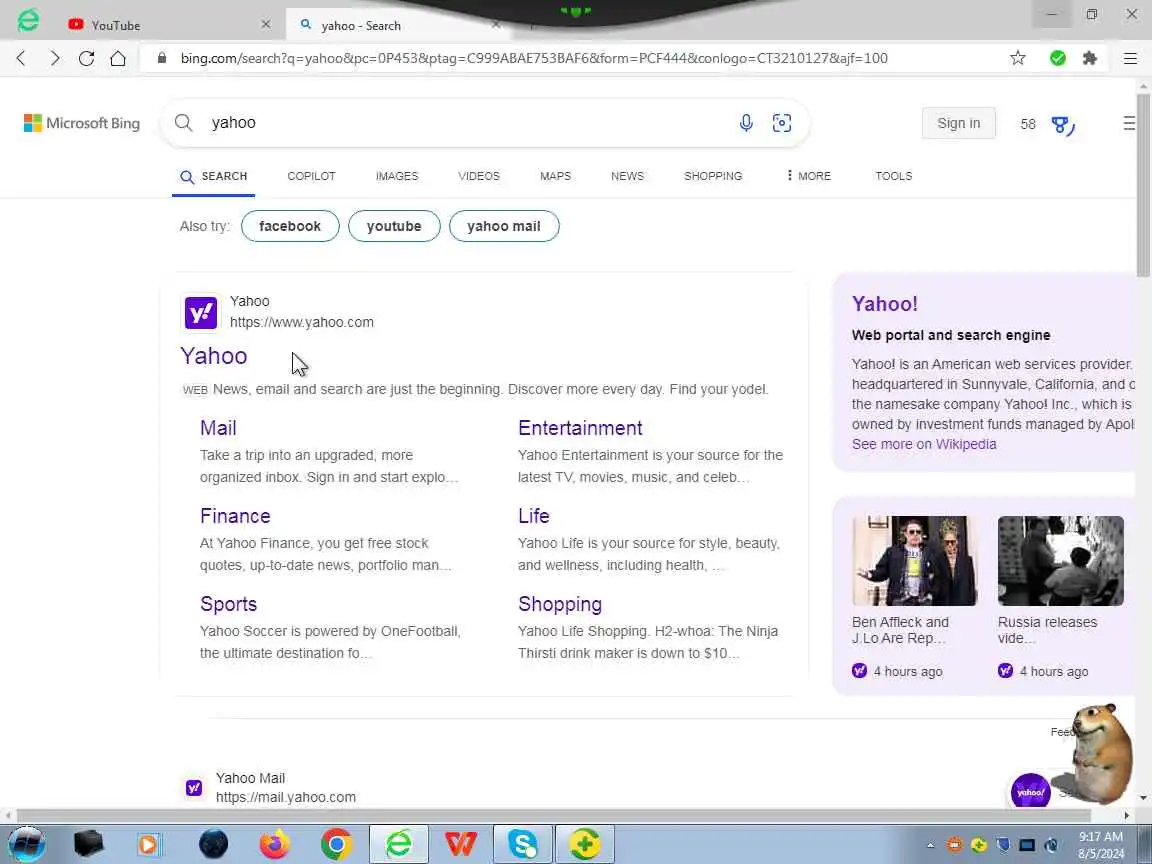Open the green plus taskbar application
This screenshot has width=1152, height=864.
coord(585,844)
